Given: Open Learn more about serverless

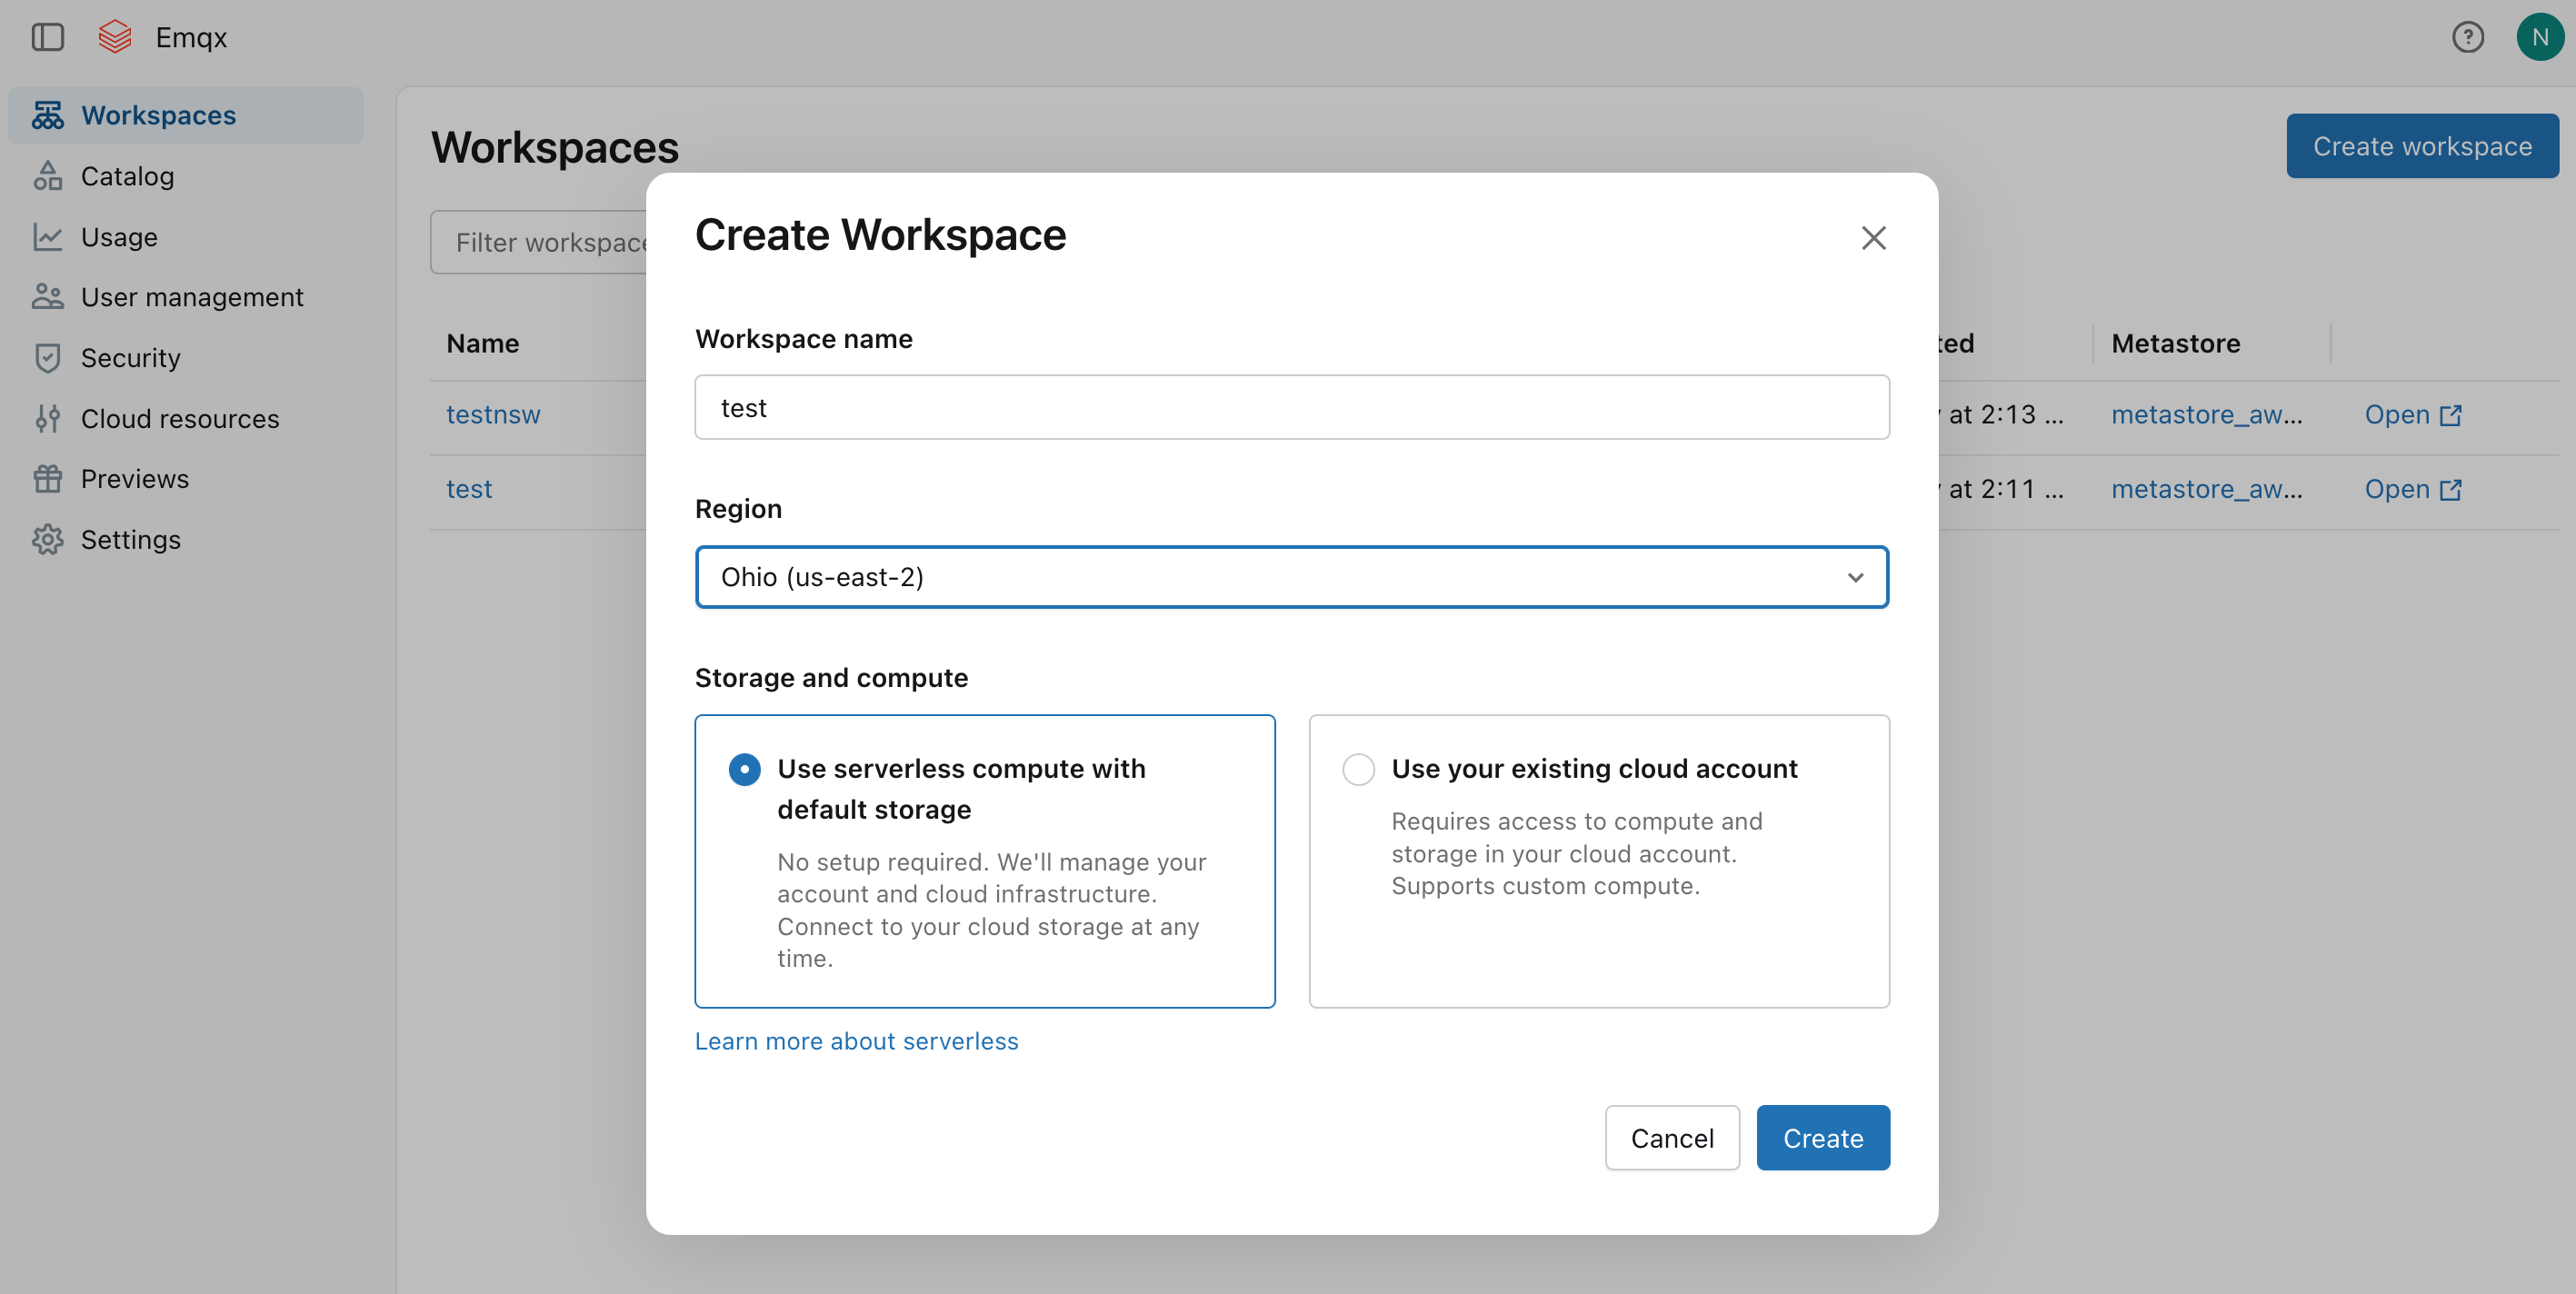Looking at the screenshot, I should pos(856,1041).
